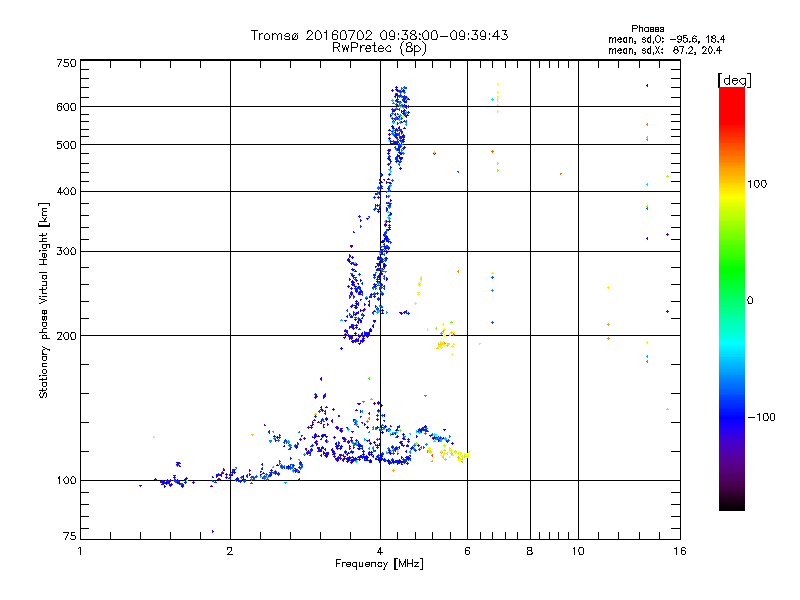Click the "mean, sd,O: -95.6, 18.4" text

click(666, 39)
